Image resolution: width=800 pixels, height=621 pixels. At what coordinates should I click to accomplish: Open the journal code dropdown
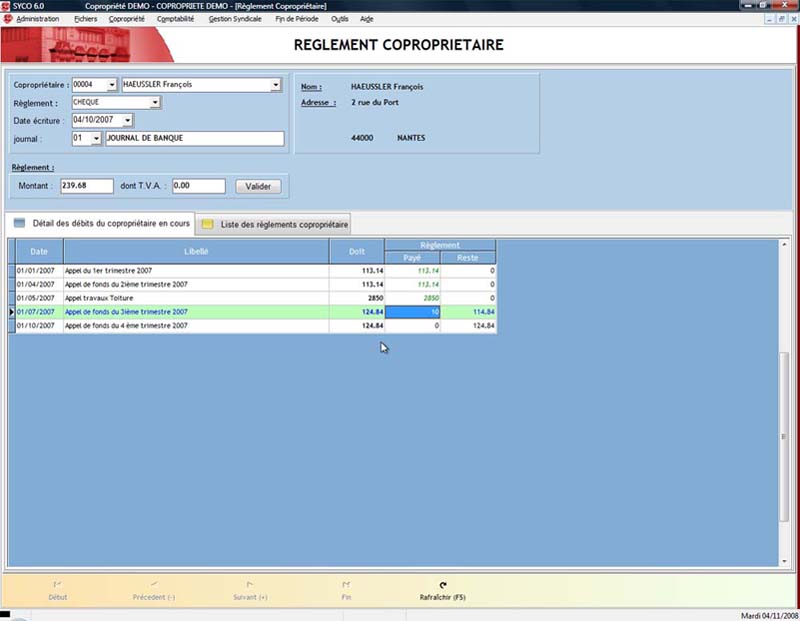96,139
